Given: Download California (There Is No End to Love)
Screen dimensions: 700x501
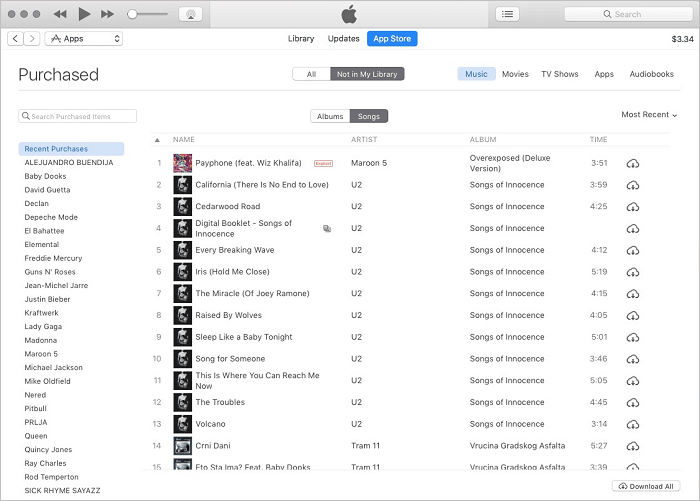Looking at the screenshot, I should [x=633, y=185].
